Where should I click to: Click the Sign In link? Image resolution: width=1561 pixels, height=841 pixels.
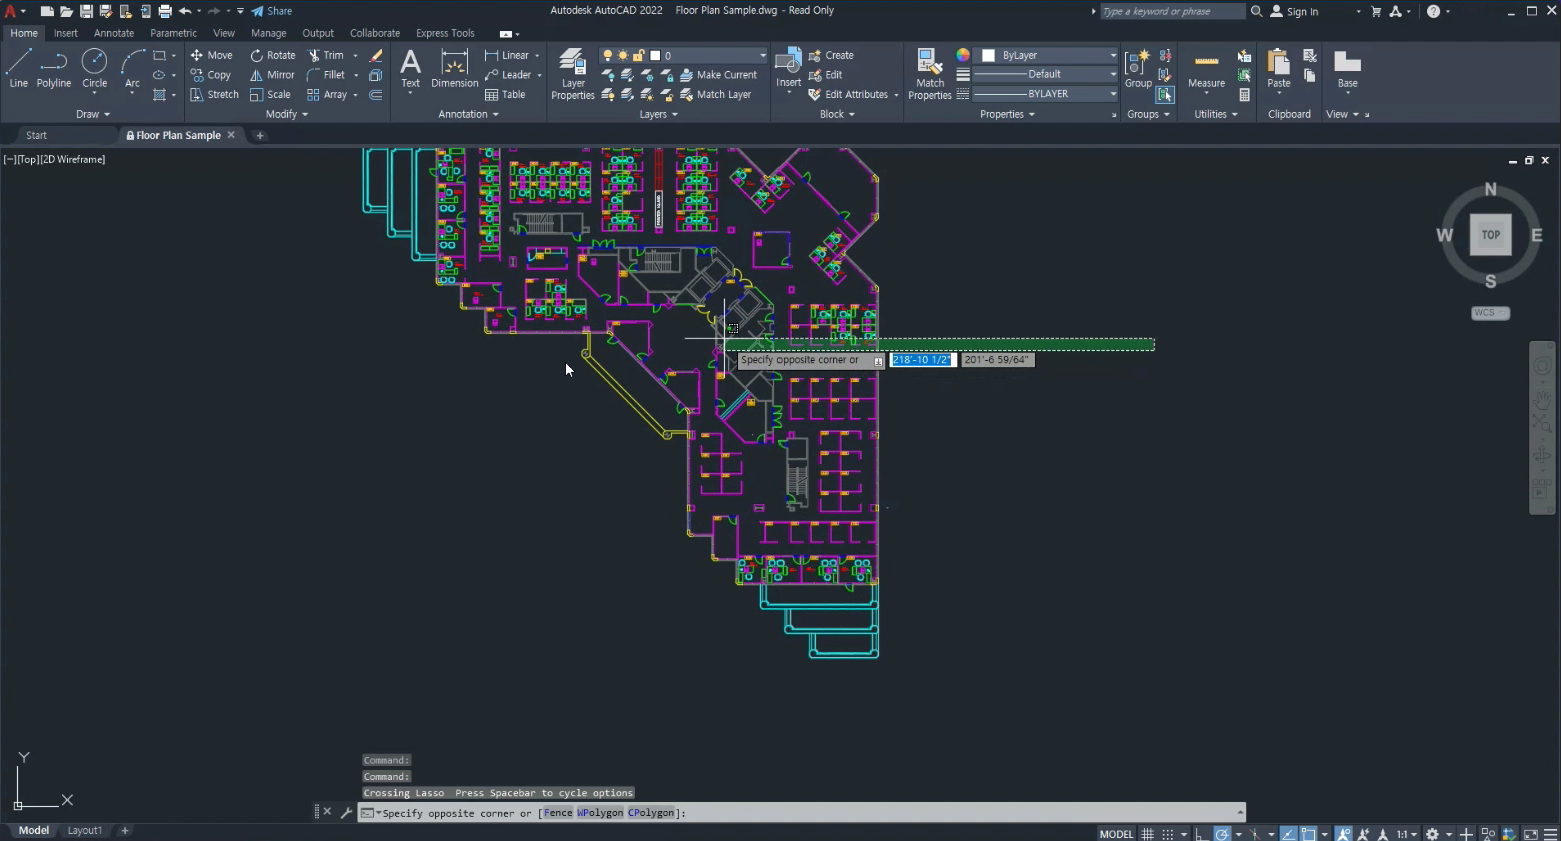coord(1301,11)
